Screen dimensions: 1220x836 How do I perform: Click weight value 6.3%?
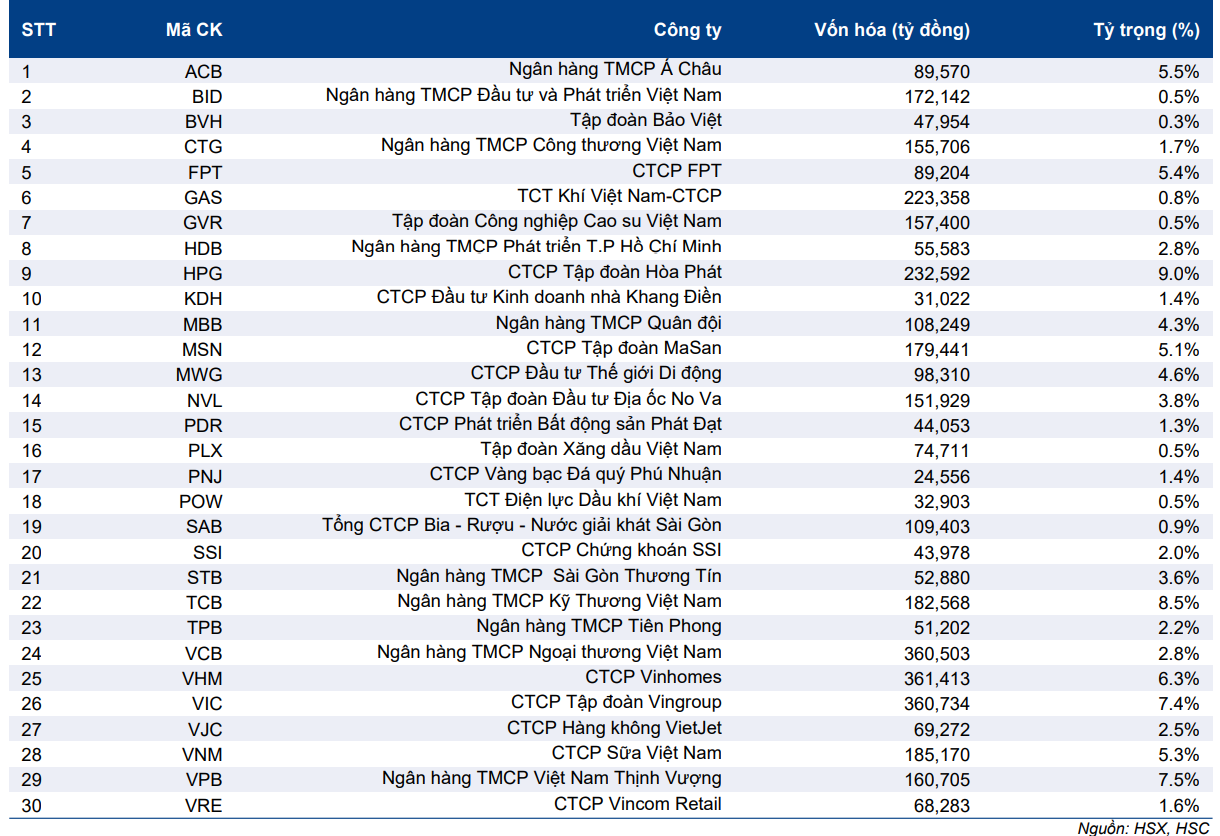pyautogui.click(x=1179, y=679)
